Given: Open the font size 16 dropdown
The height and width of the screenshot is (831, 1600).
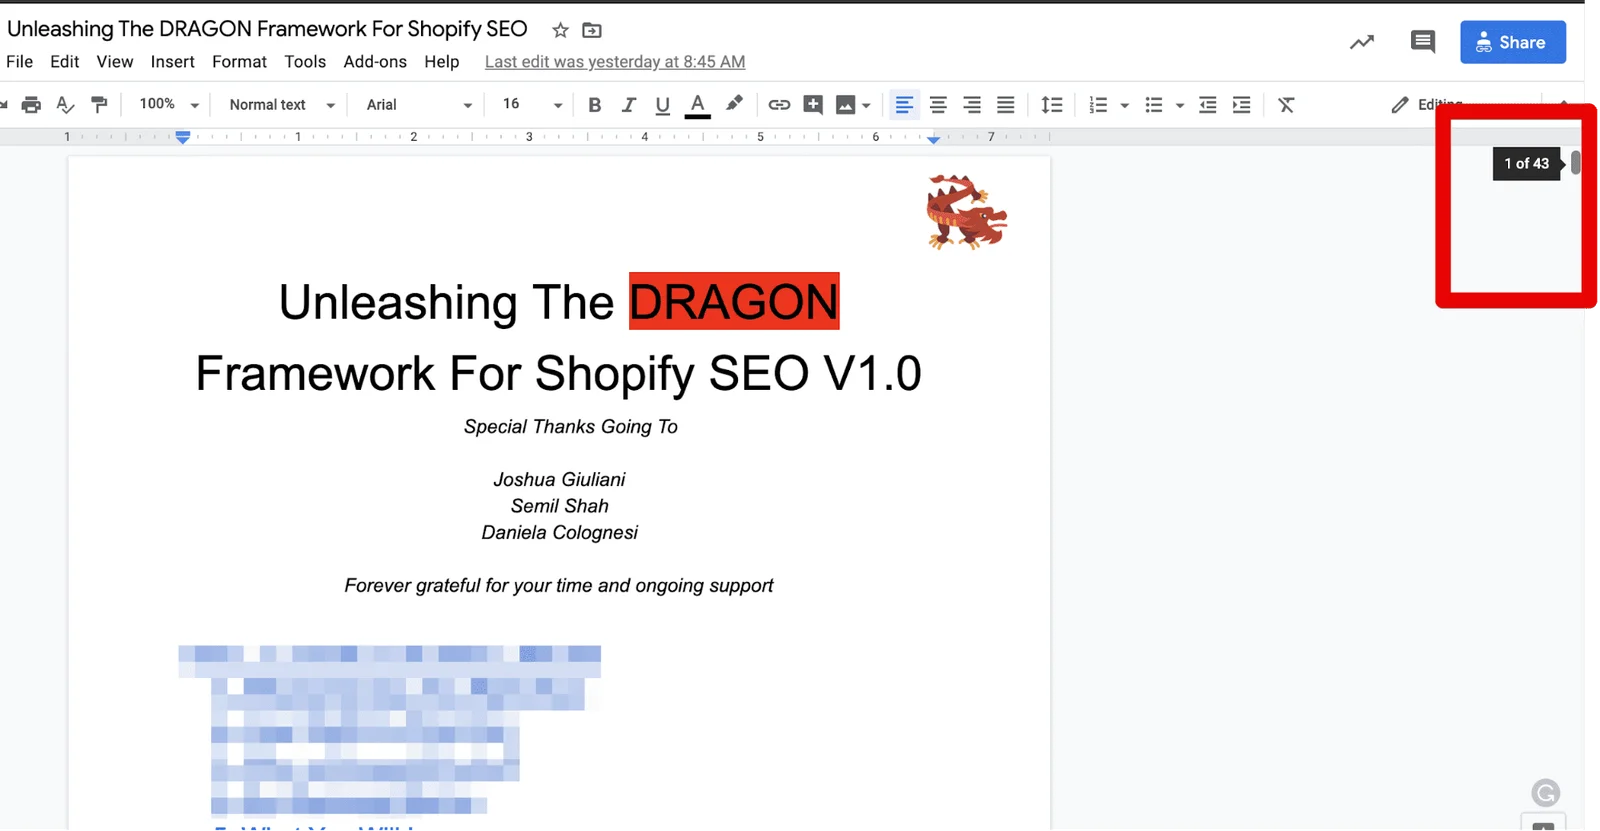Looking at the screenshot, I should tap(532, 104).
